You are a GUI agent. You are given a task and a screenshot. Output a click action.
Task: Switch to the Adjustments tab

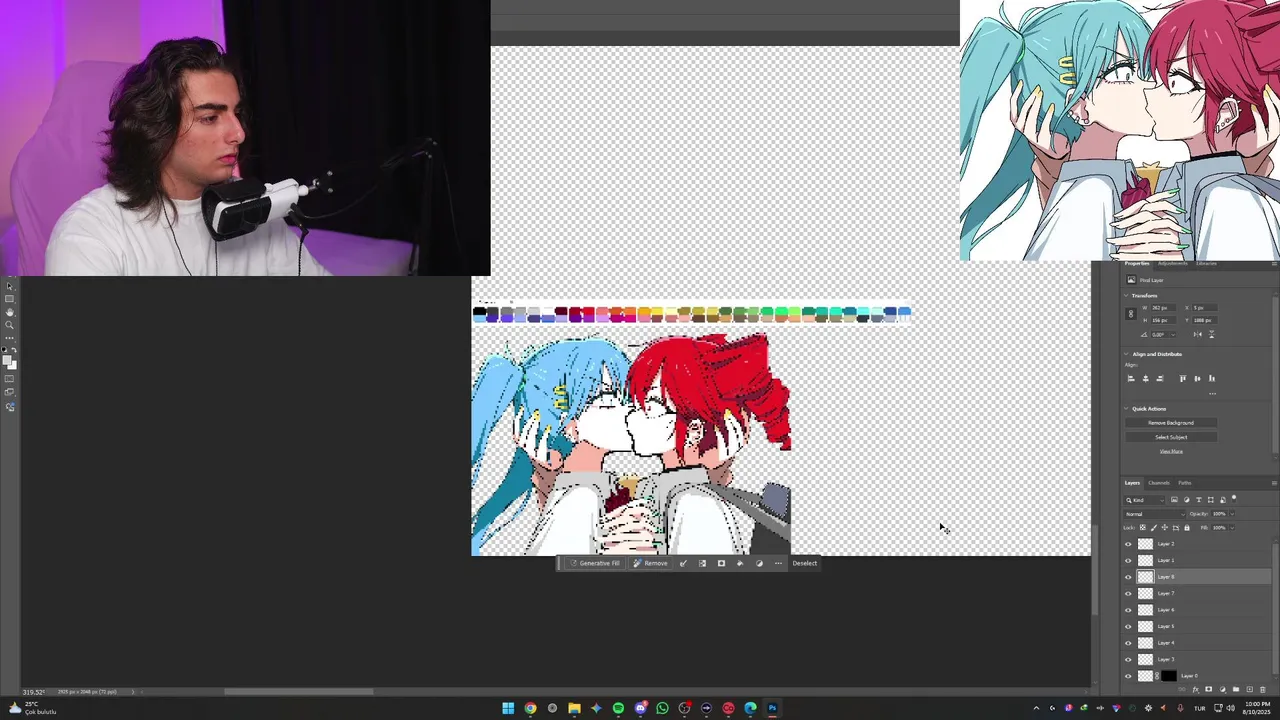coord(1172,264)
